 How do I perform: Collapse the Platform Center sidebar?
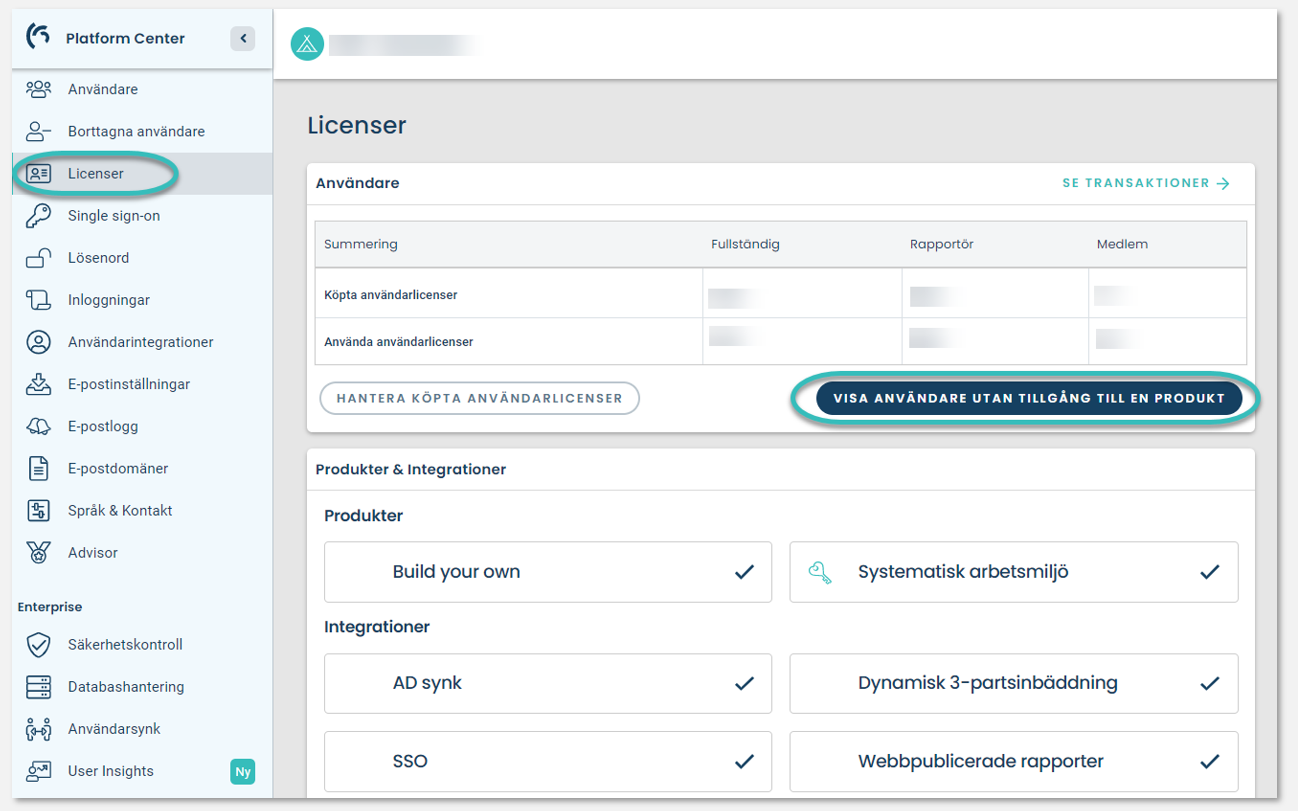click(243, 38)
